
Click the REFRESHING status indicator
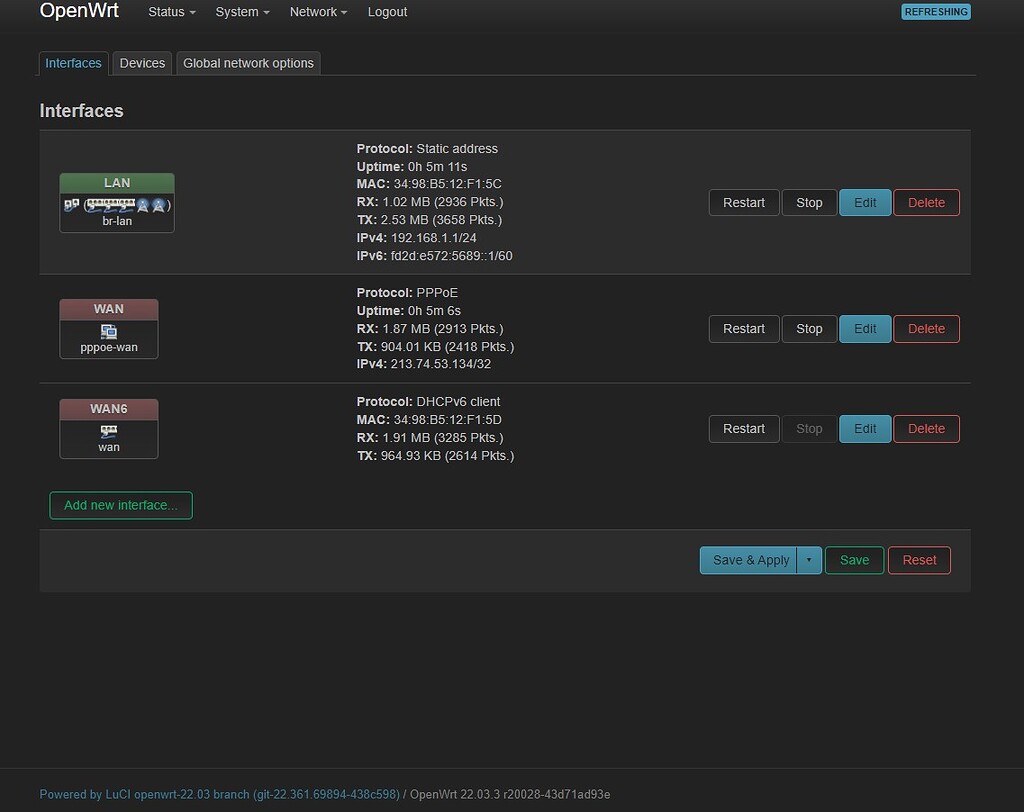pyautogui.click(x=935, y=12)
